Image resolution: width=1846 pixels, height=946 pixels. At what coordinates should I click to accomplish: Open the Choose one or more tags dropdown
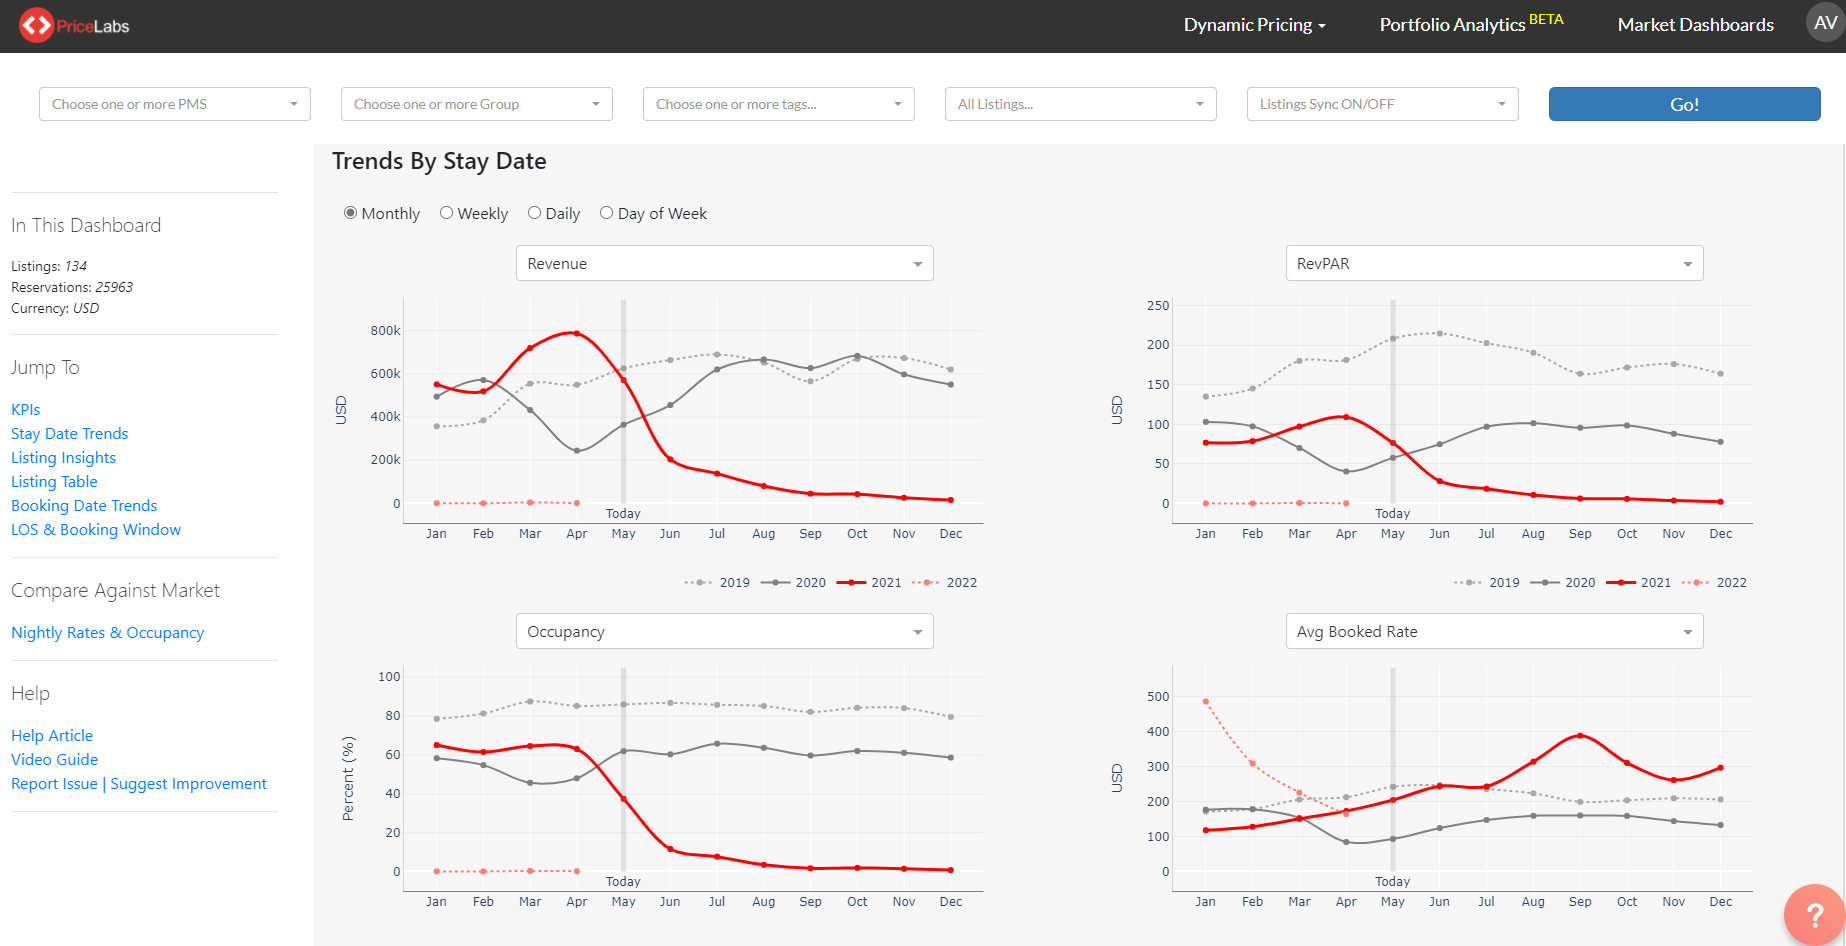click(x=779, y=104)
